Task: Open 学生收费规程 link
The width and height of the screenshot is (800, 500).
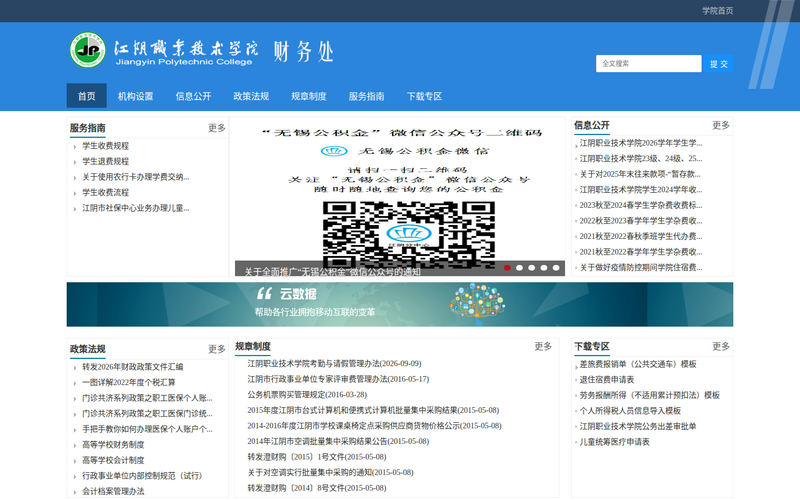Action: click(x=106, y=146)
